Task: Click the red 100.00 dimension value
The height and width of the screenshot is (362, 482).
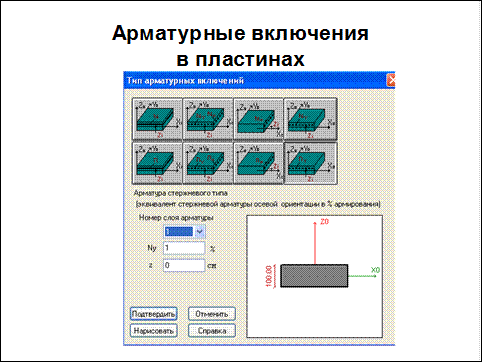Action: [269, 276]
